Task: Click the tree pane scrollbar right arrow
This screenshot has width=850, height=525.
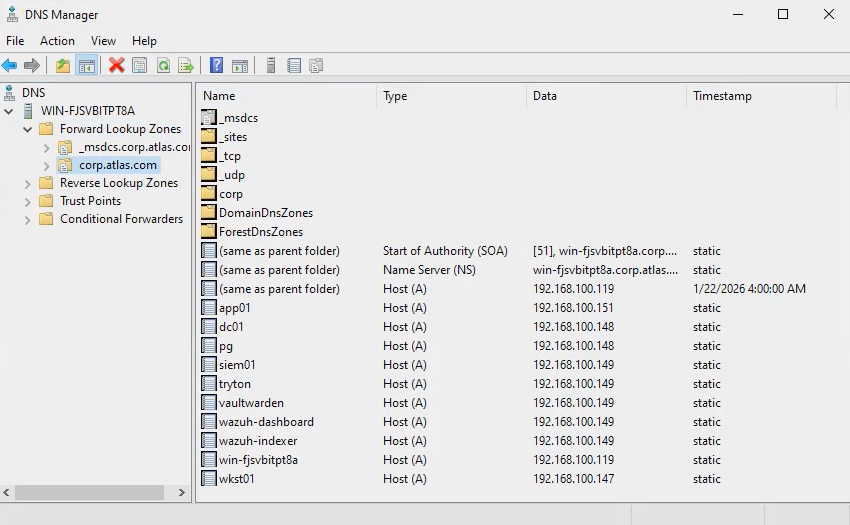Action: (x=182, y=492)
